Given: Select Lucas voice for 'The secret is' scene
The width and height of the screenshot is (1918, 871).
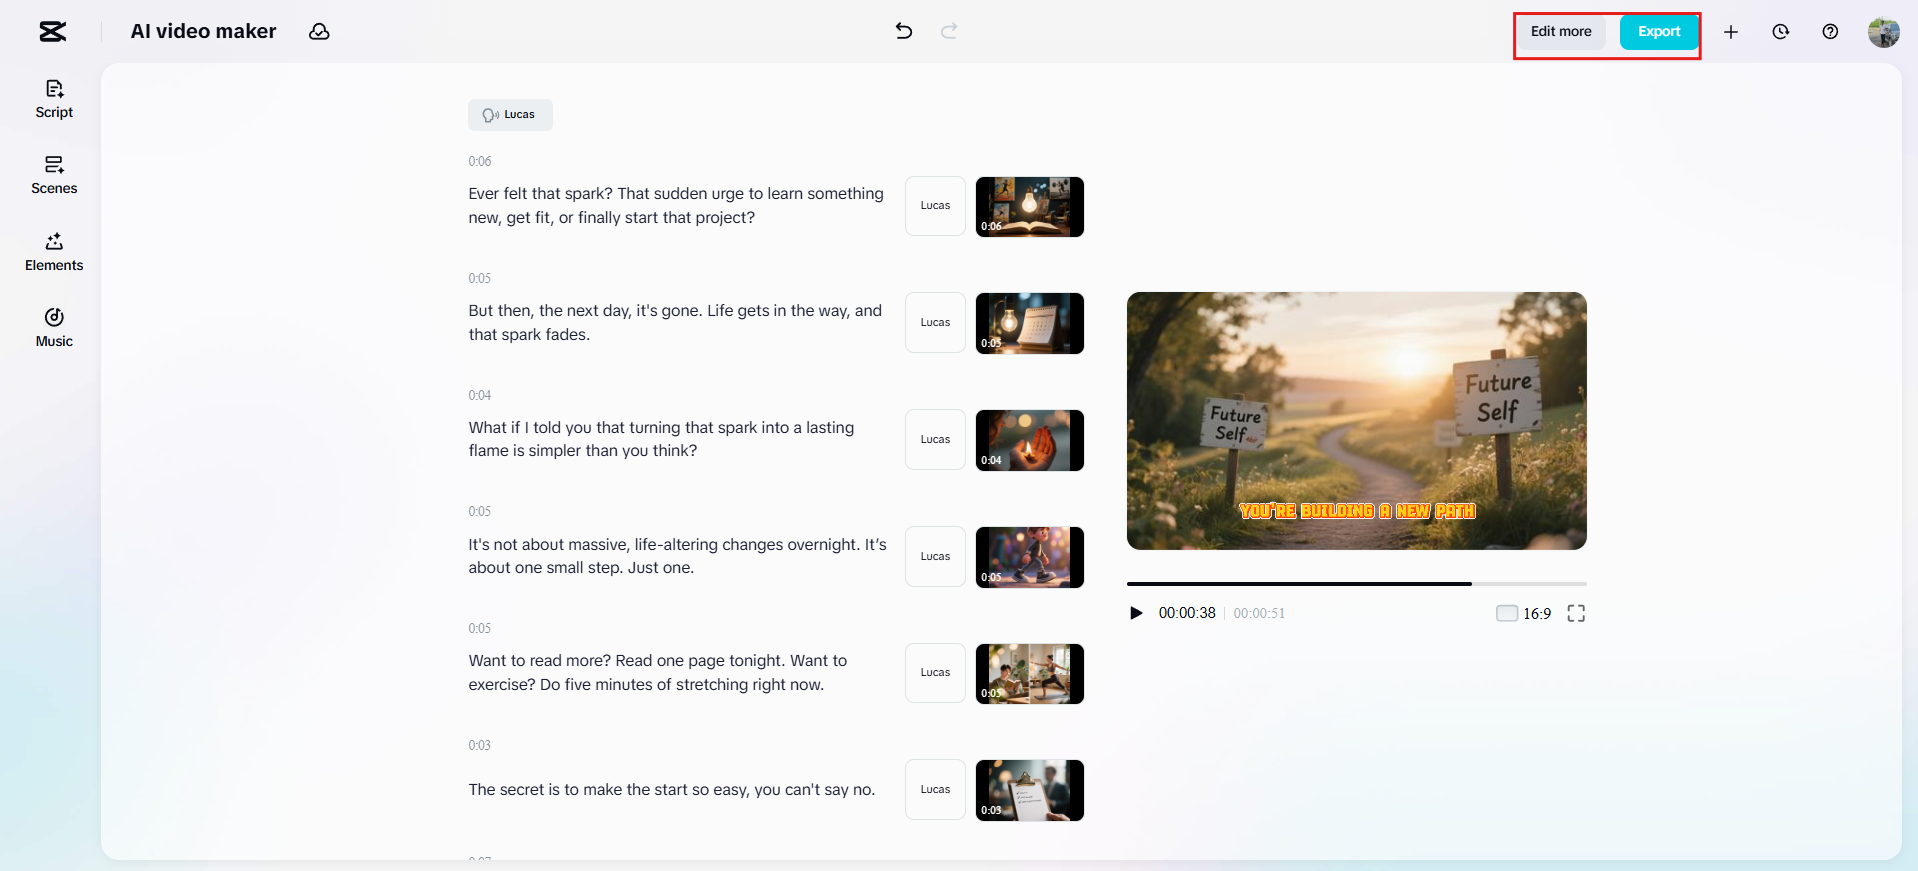Looking at the screenshot, I should [x=935, y=790].
